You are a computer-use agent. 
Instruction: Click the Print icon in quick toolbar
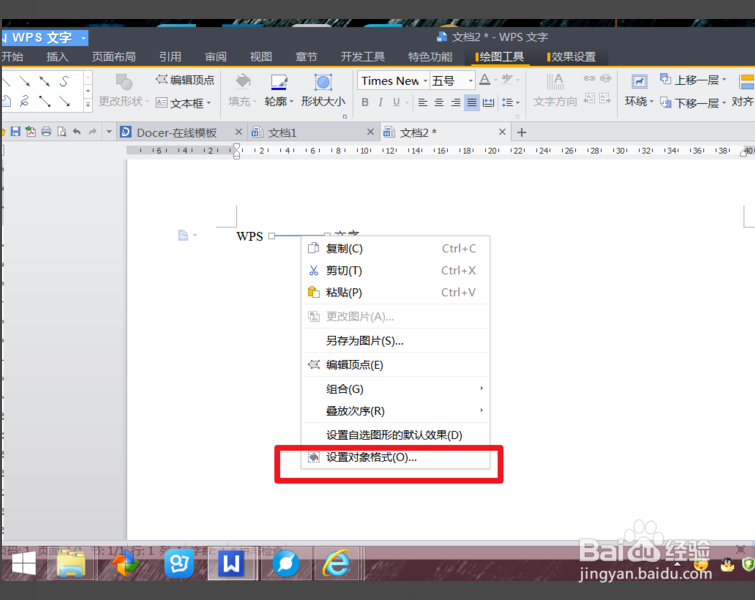[x=46, y=131]
